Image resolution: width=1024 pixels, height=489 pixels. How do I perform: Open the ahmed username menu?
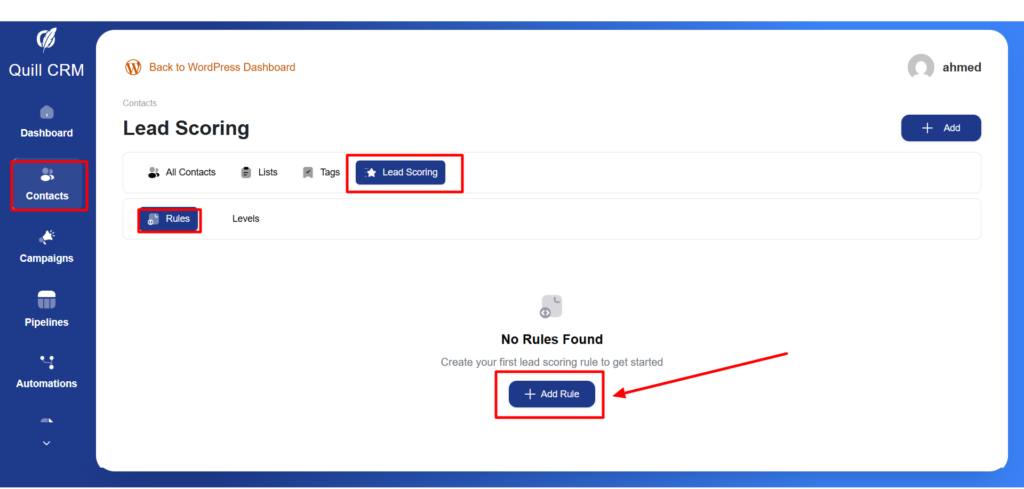tap(961, 67)
